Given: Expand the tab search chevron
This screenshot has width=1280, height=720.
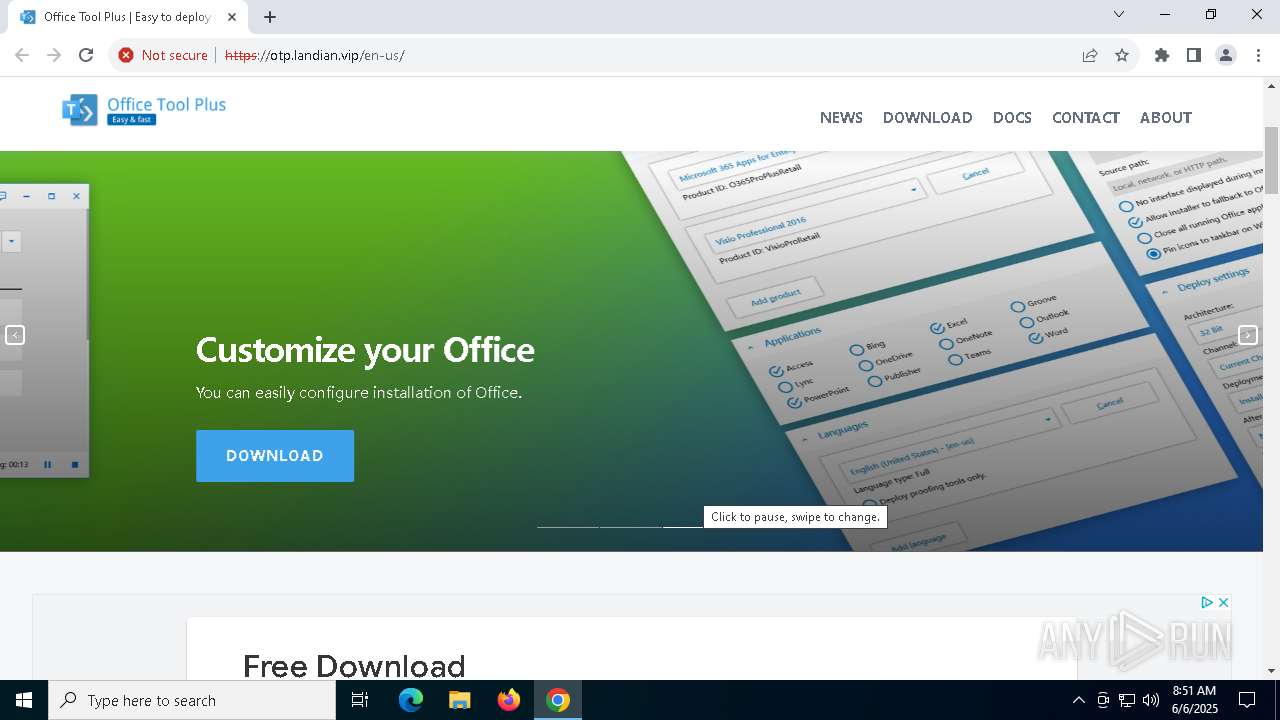Looking at the screenshot, I should 1119,14.
